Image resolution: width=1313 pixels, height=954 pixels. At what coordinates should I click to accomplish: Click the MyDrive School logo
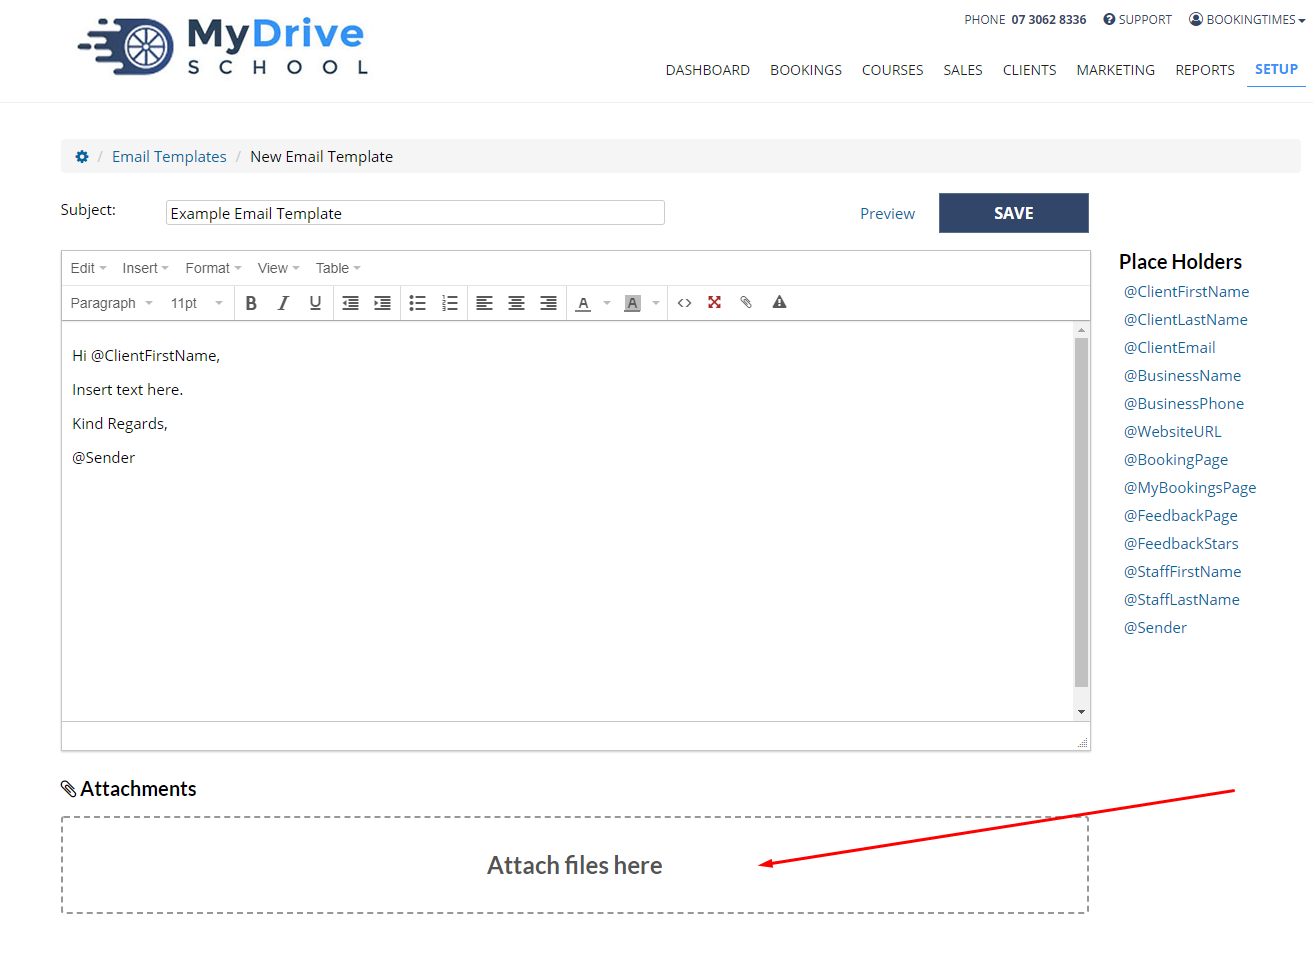tap(224, 47)
